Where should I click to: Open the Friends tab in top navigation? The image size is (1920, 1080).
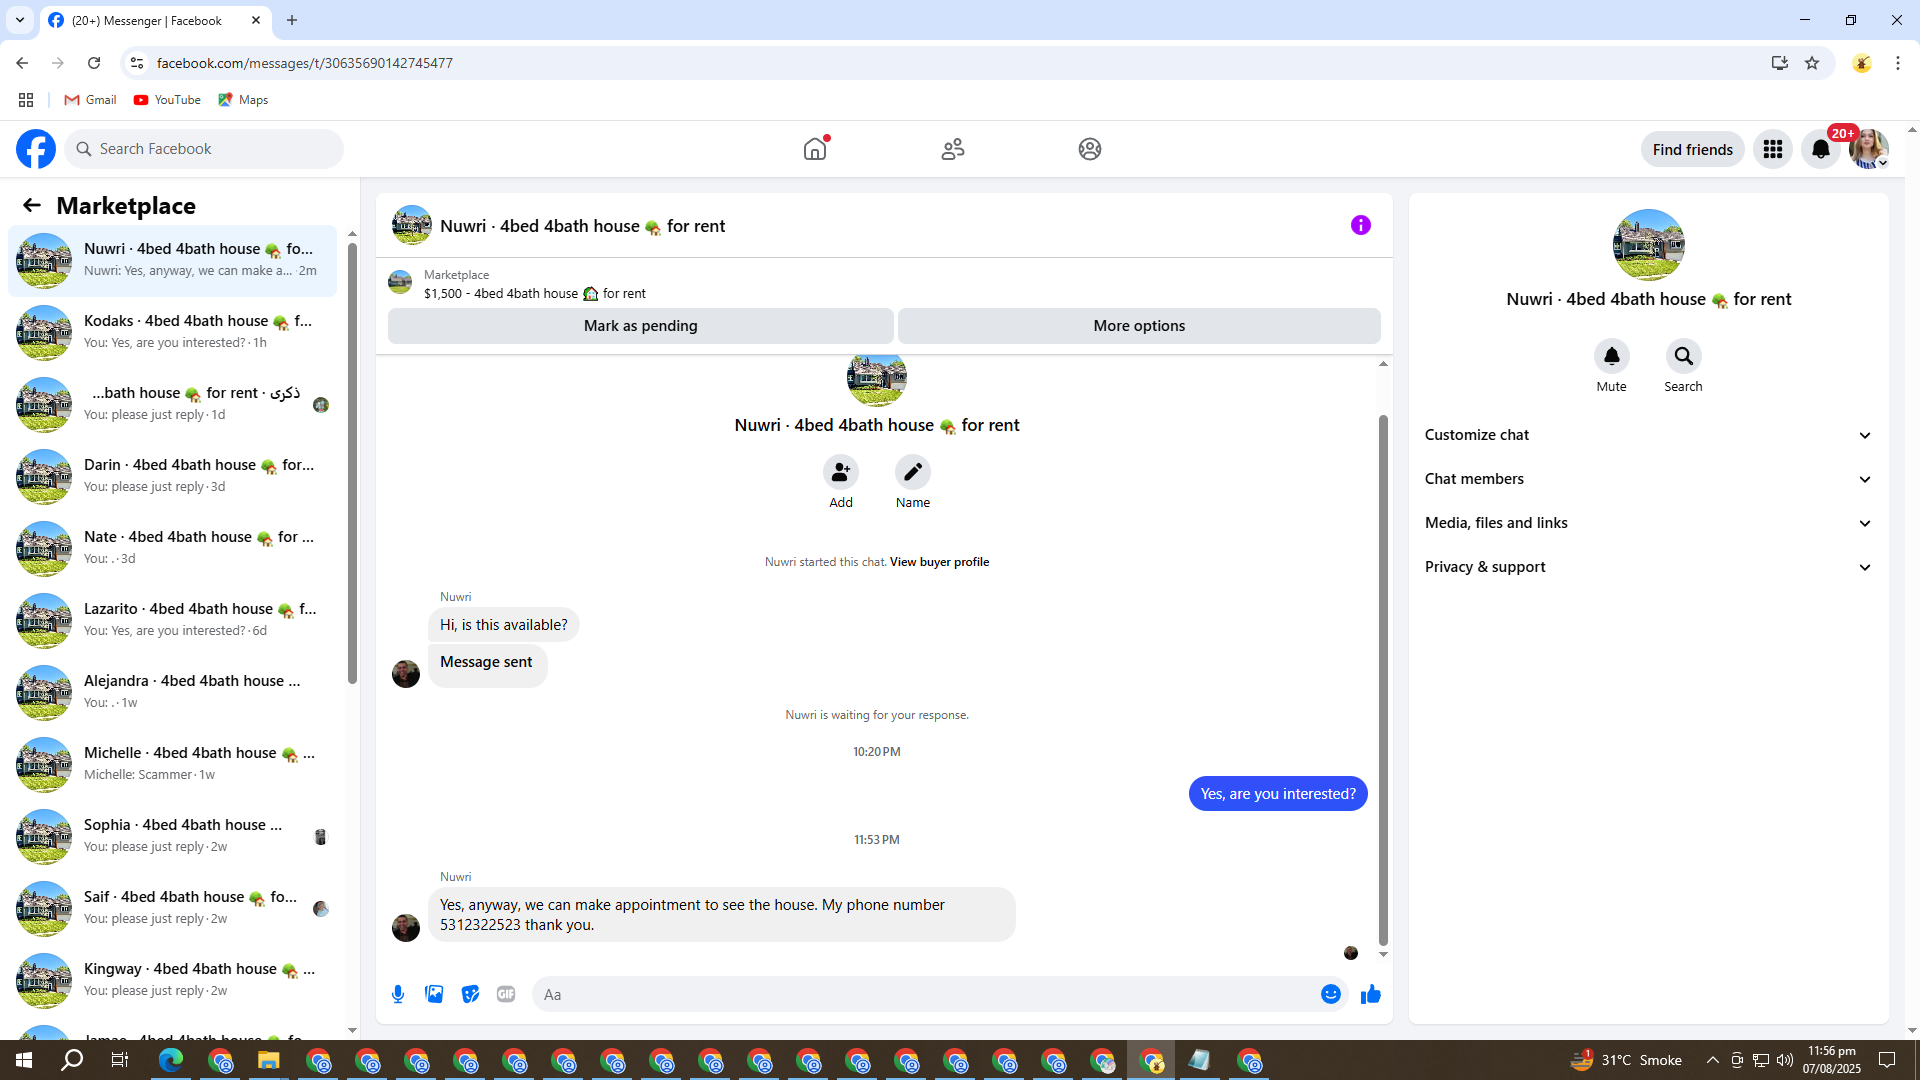pyautogui.click(x=952, y=149)
